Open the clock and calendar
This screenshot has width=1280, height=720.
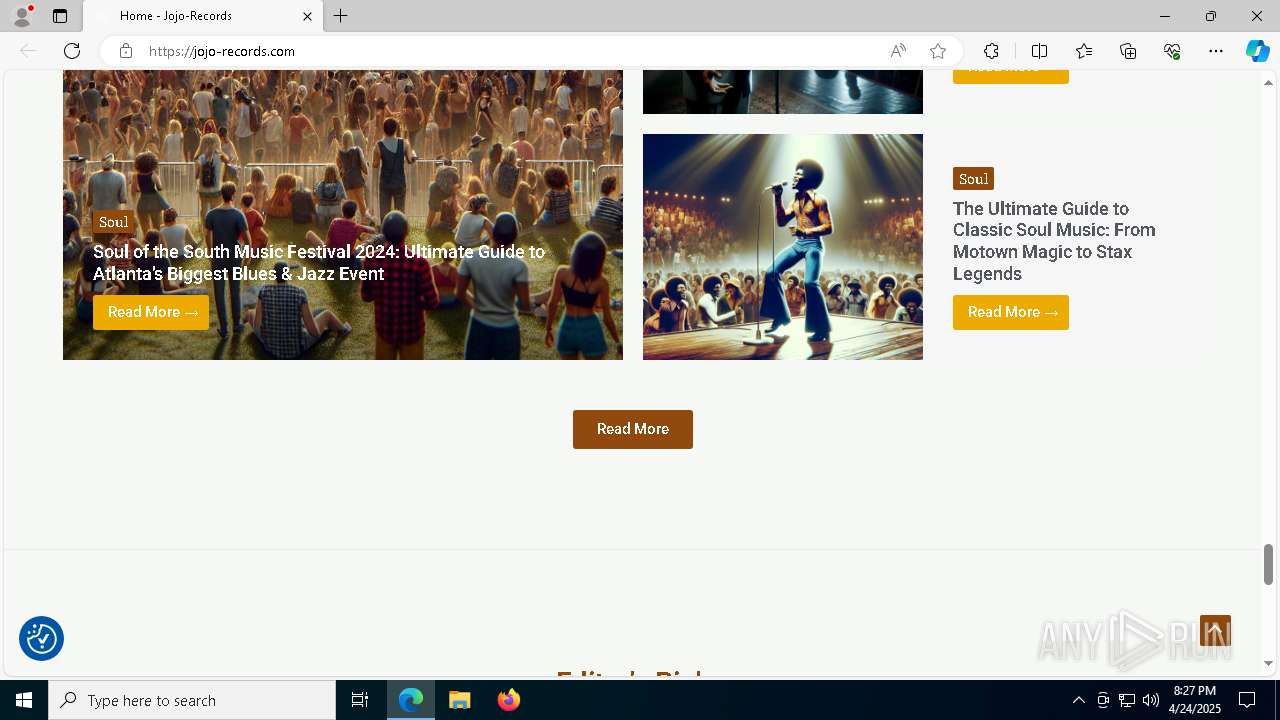(x=1195, y=700)
